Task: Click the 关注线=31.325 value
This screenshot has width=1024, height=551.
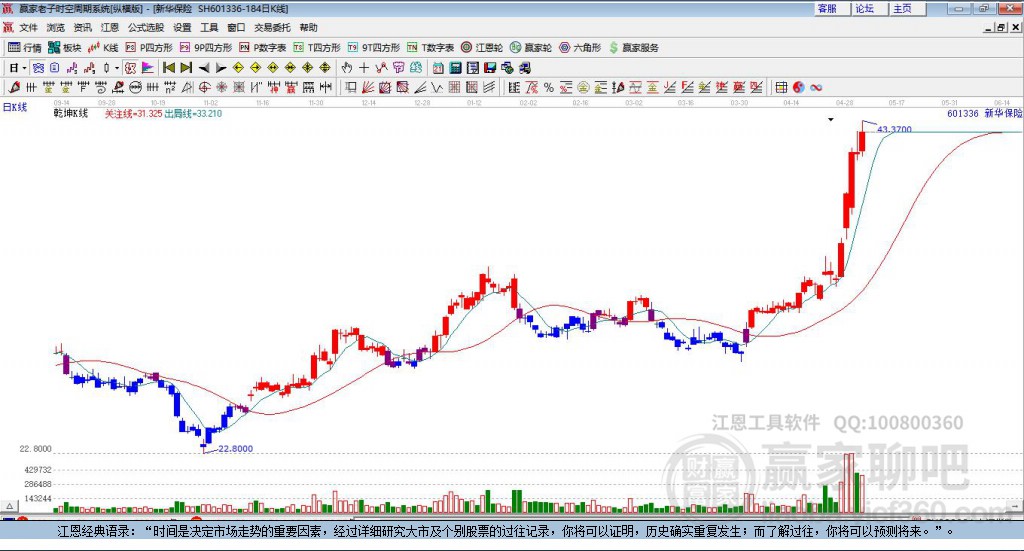Action: point(133,114)
